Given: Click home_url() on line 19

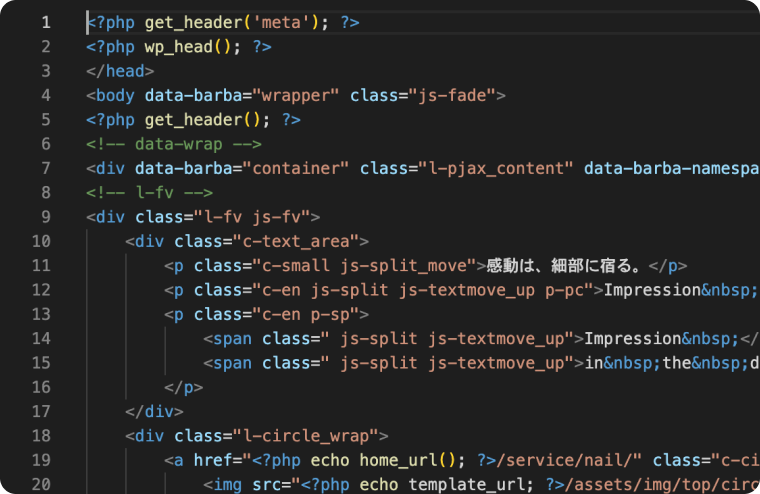Looking at the screenshot, I should [408, 460].
